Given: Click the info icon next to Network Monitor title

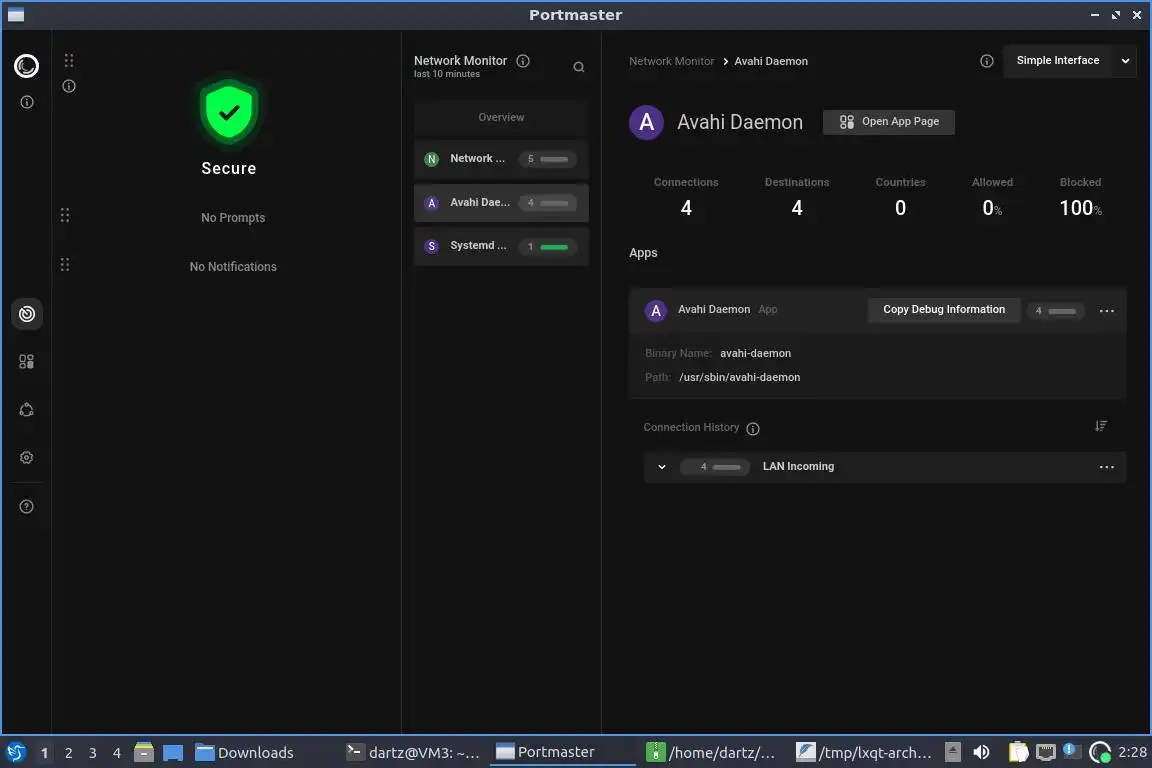Looking at the screenshot, I should point(523,61).
